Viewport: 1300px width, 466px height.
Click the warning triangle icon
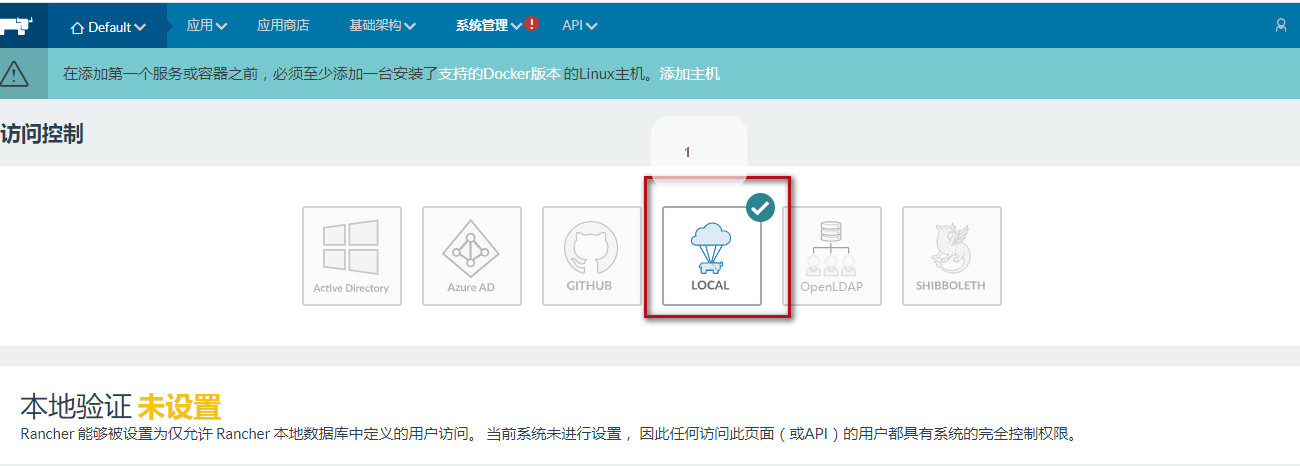pos(14,73)
